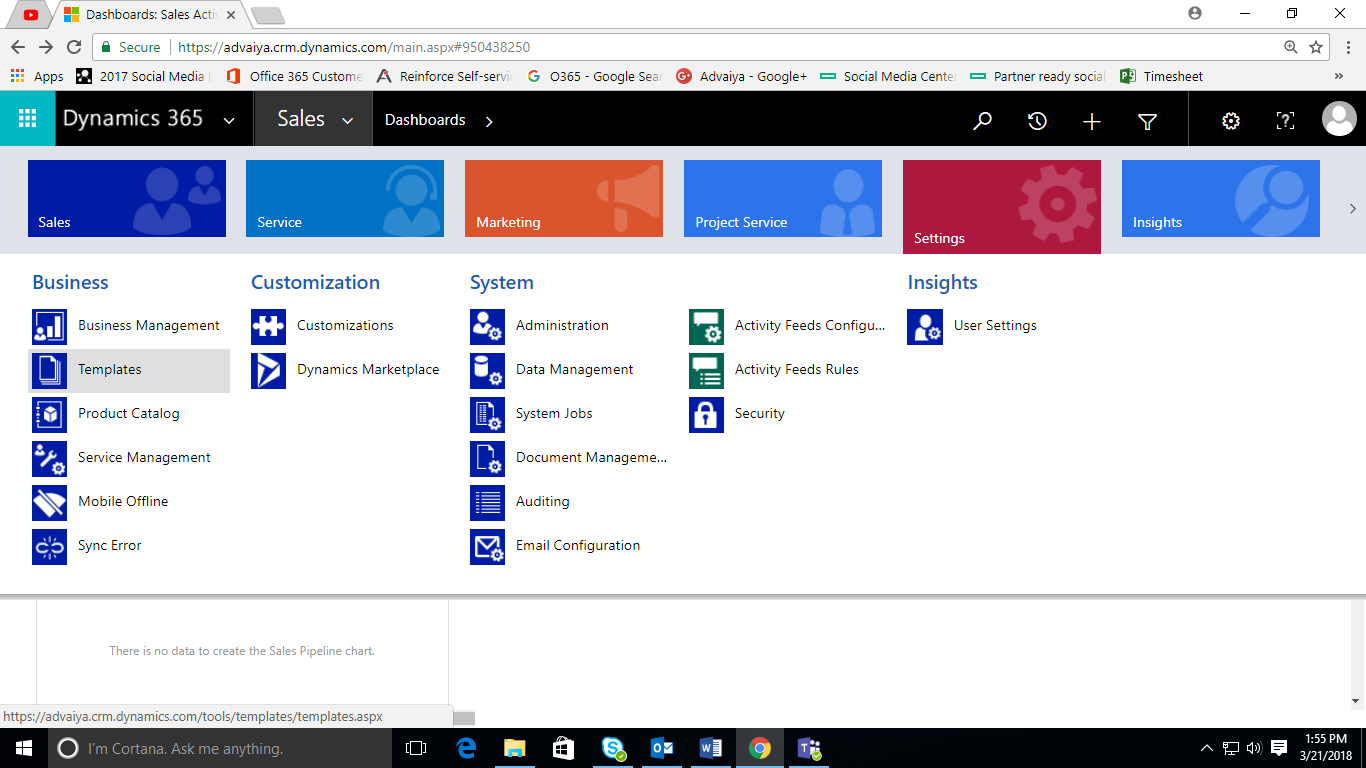Show more area tiles with right arrow
This screenshot has height=768, width=1366.
tap(1353, 209)
